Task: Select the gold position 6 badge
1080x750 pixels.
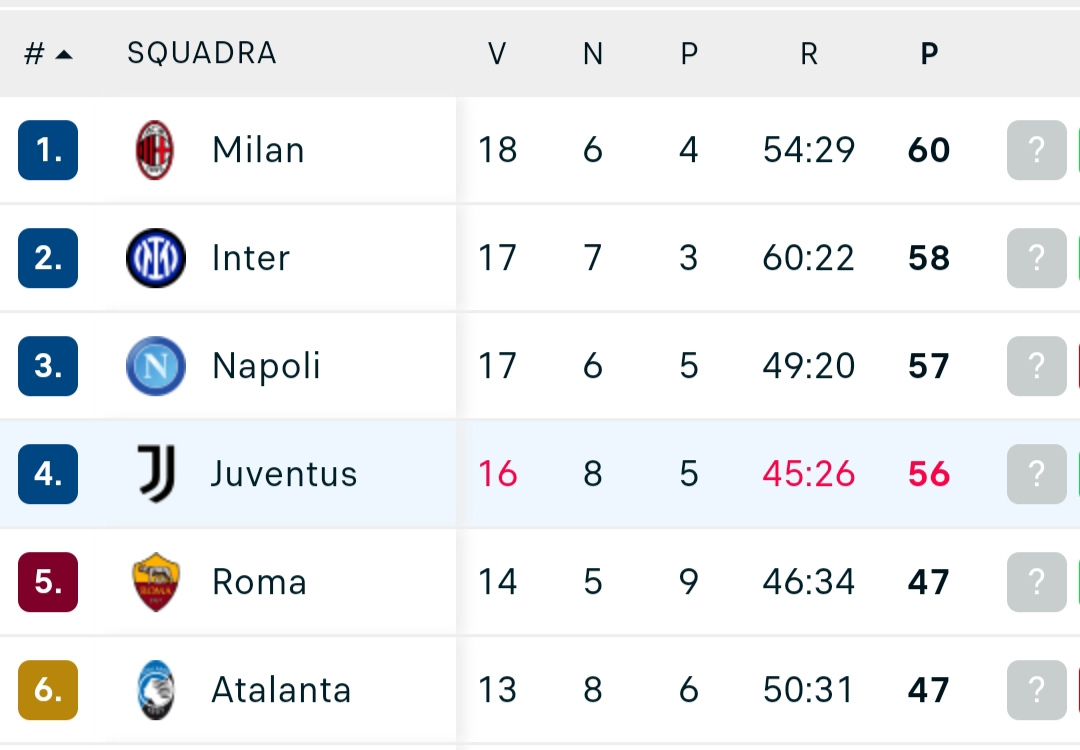Action: (x=48, y=690)
